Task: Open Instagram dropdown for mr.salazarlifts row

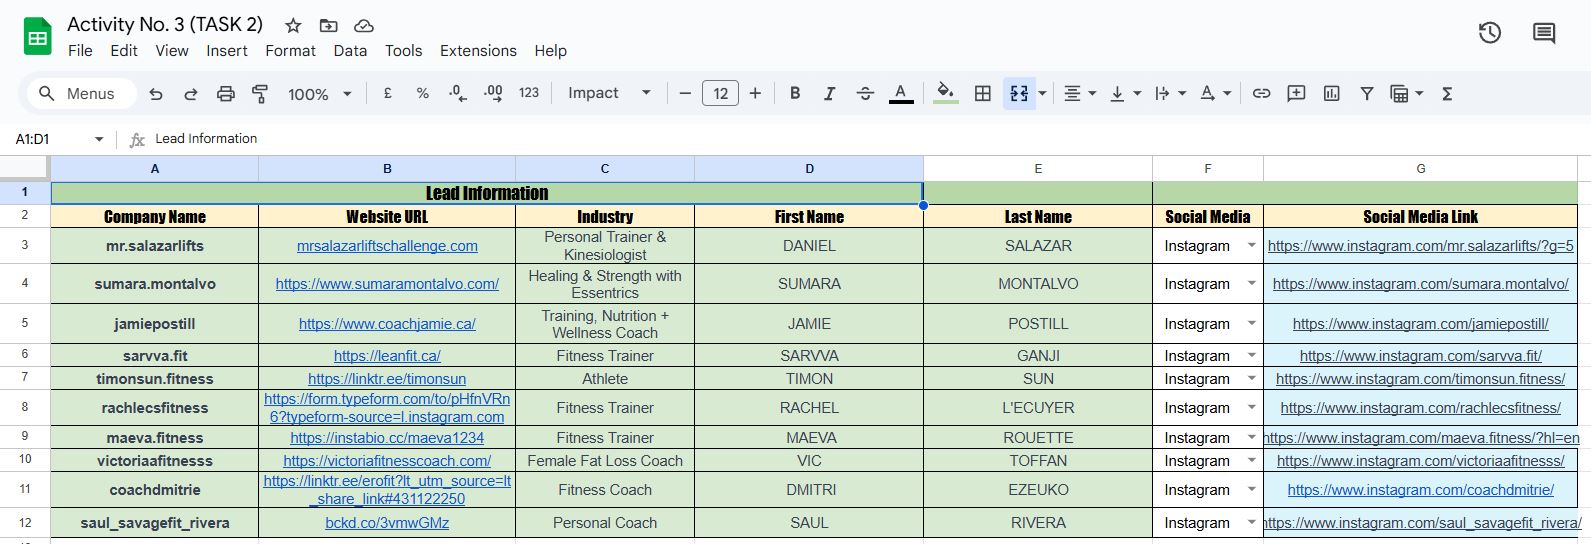Action: click(x=1251, y=246)
